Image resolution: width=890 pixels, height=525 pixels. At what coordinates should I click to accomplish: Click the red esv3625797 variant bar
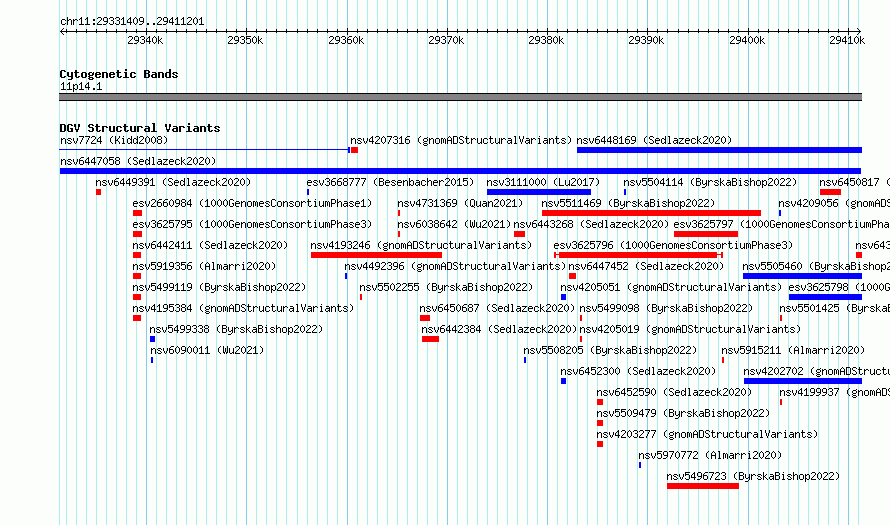[x=706, y=234]
